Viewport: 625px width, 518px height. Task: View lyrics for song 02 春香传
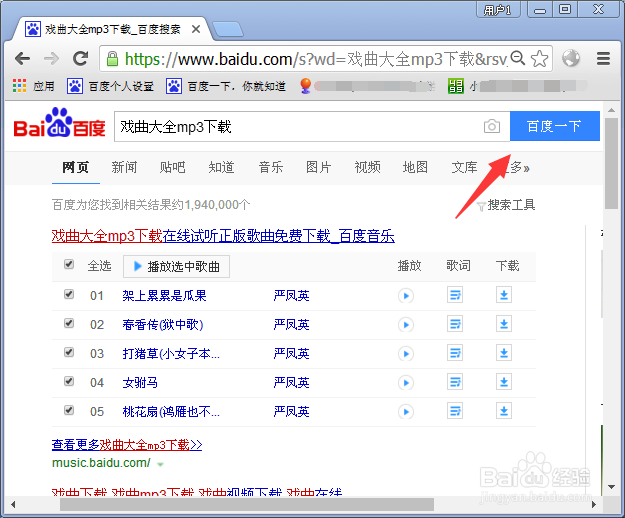455,324
